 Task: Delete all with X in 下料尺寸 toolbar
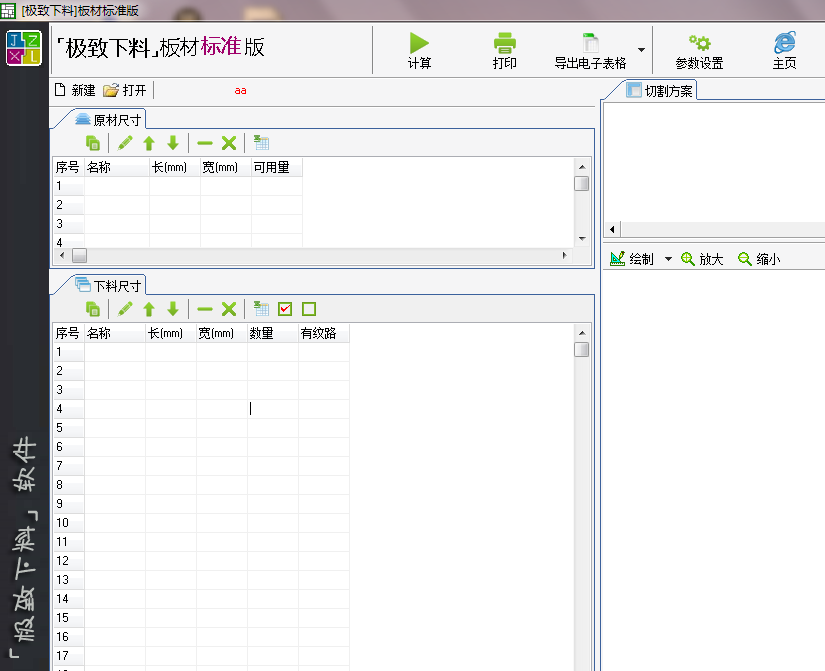pos(229,309)
